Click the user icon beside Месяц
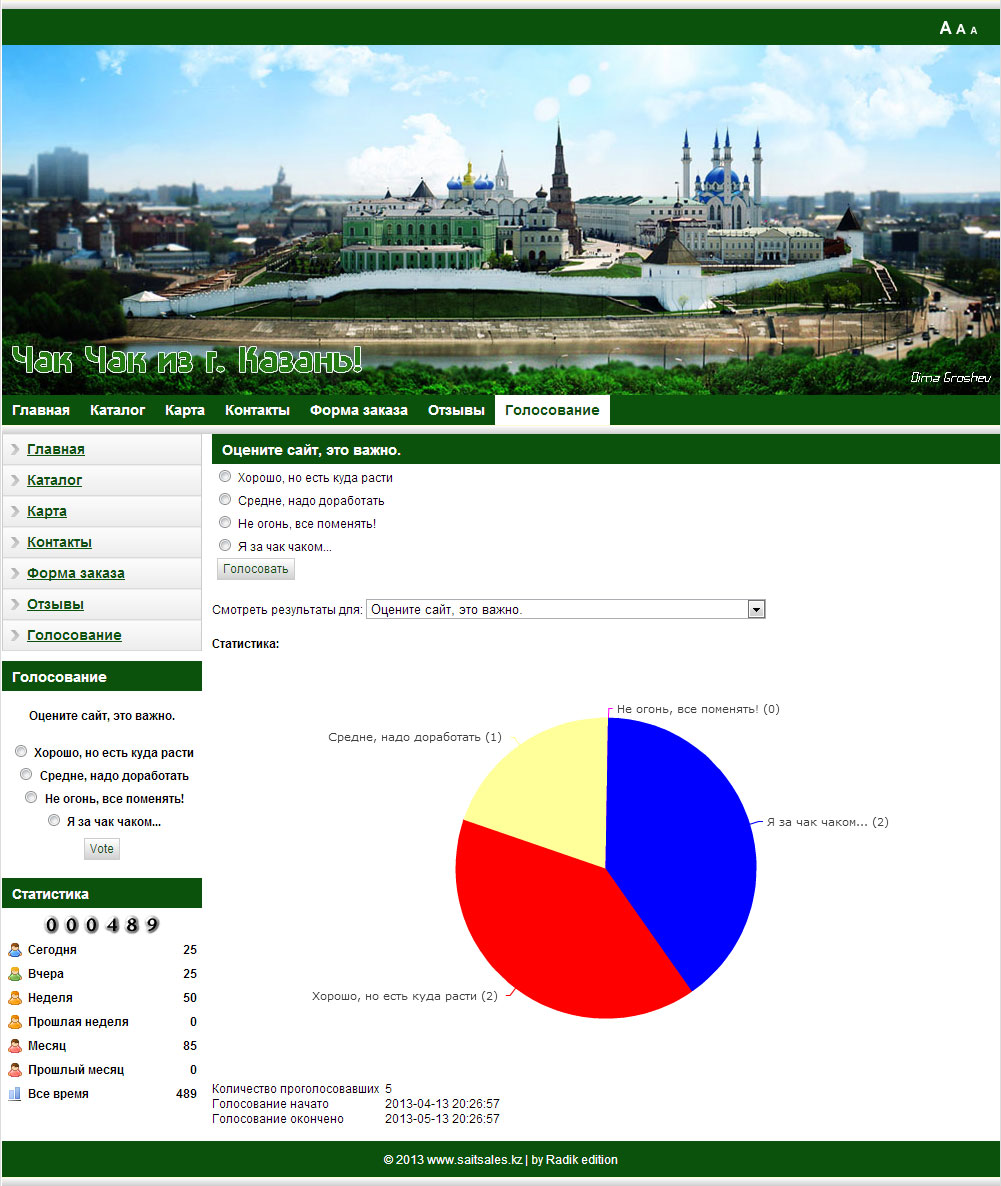This screenshot has height=1186, width=1001. pos(15,1046)
